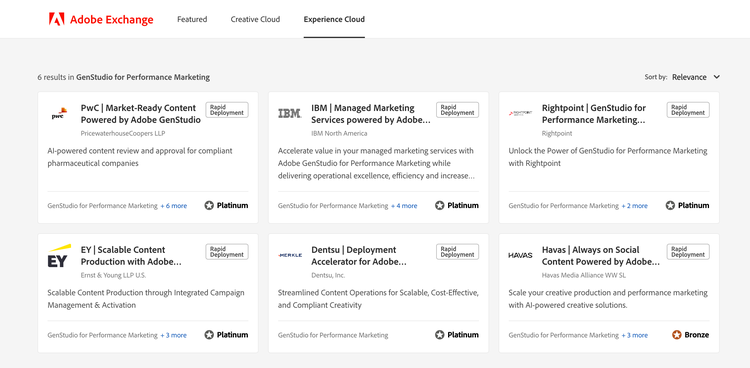
Task: Expand +2 more on Rightpoint card
Action: pyautogui.click(x=635, y=206)
